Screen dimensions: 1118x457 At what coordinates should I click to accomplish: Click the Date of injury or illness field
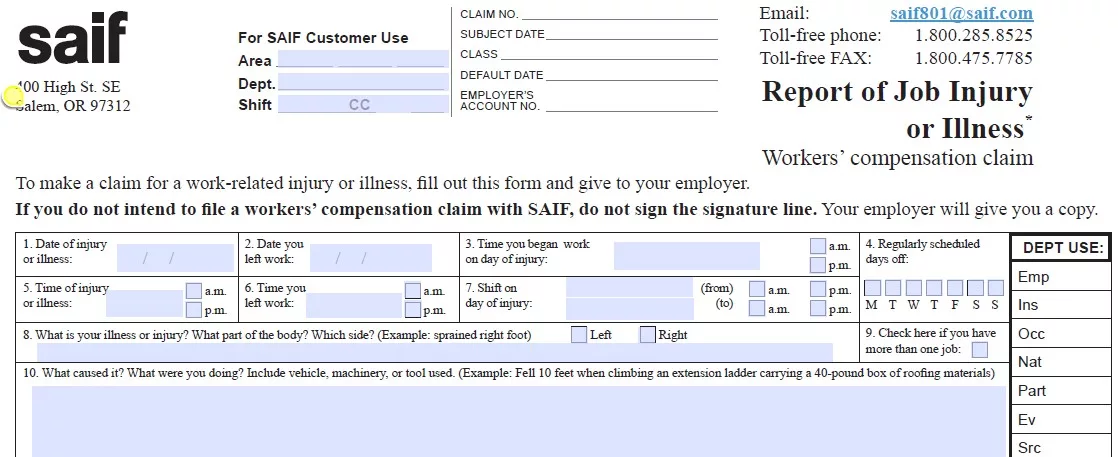175,258
